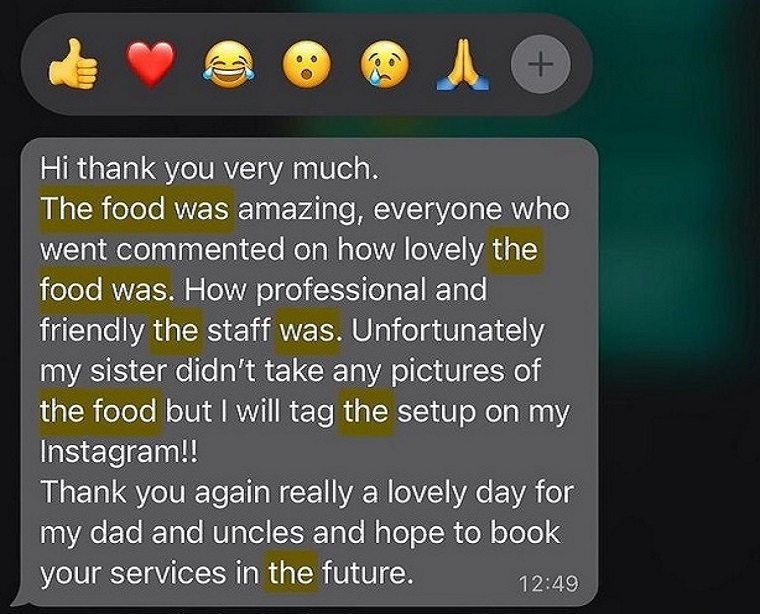Tap the highlighted 'the food' before 'but'

99,412
